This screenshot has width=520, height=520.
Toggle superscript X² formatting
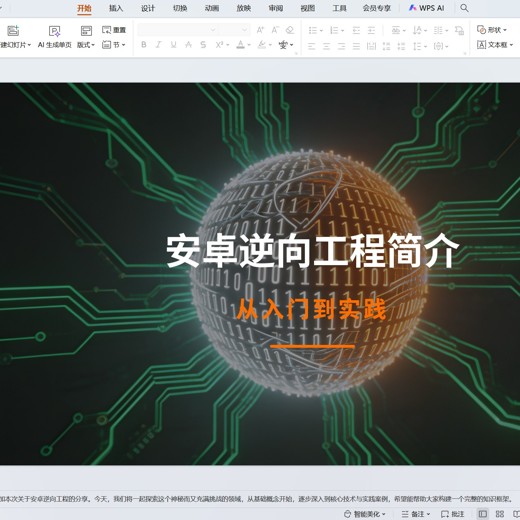pos(219,45)
